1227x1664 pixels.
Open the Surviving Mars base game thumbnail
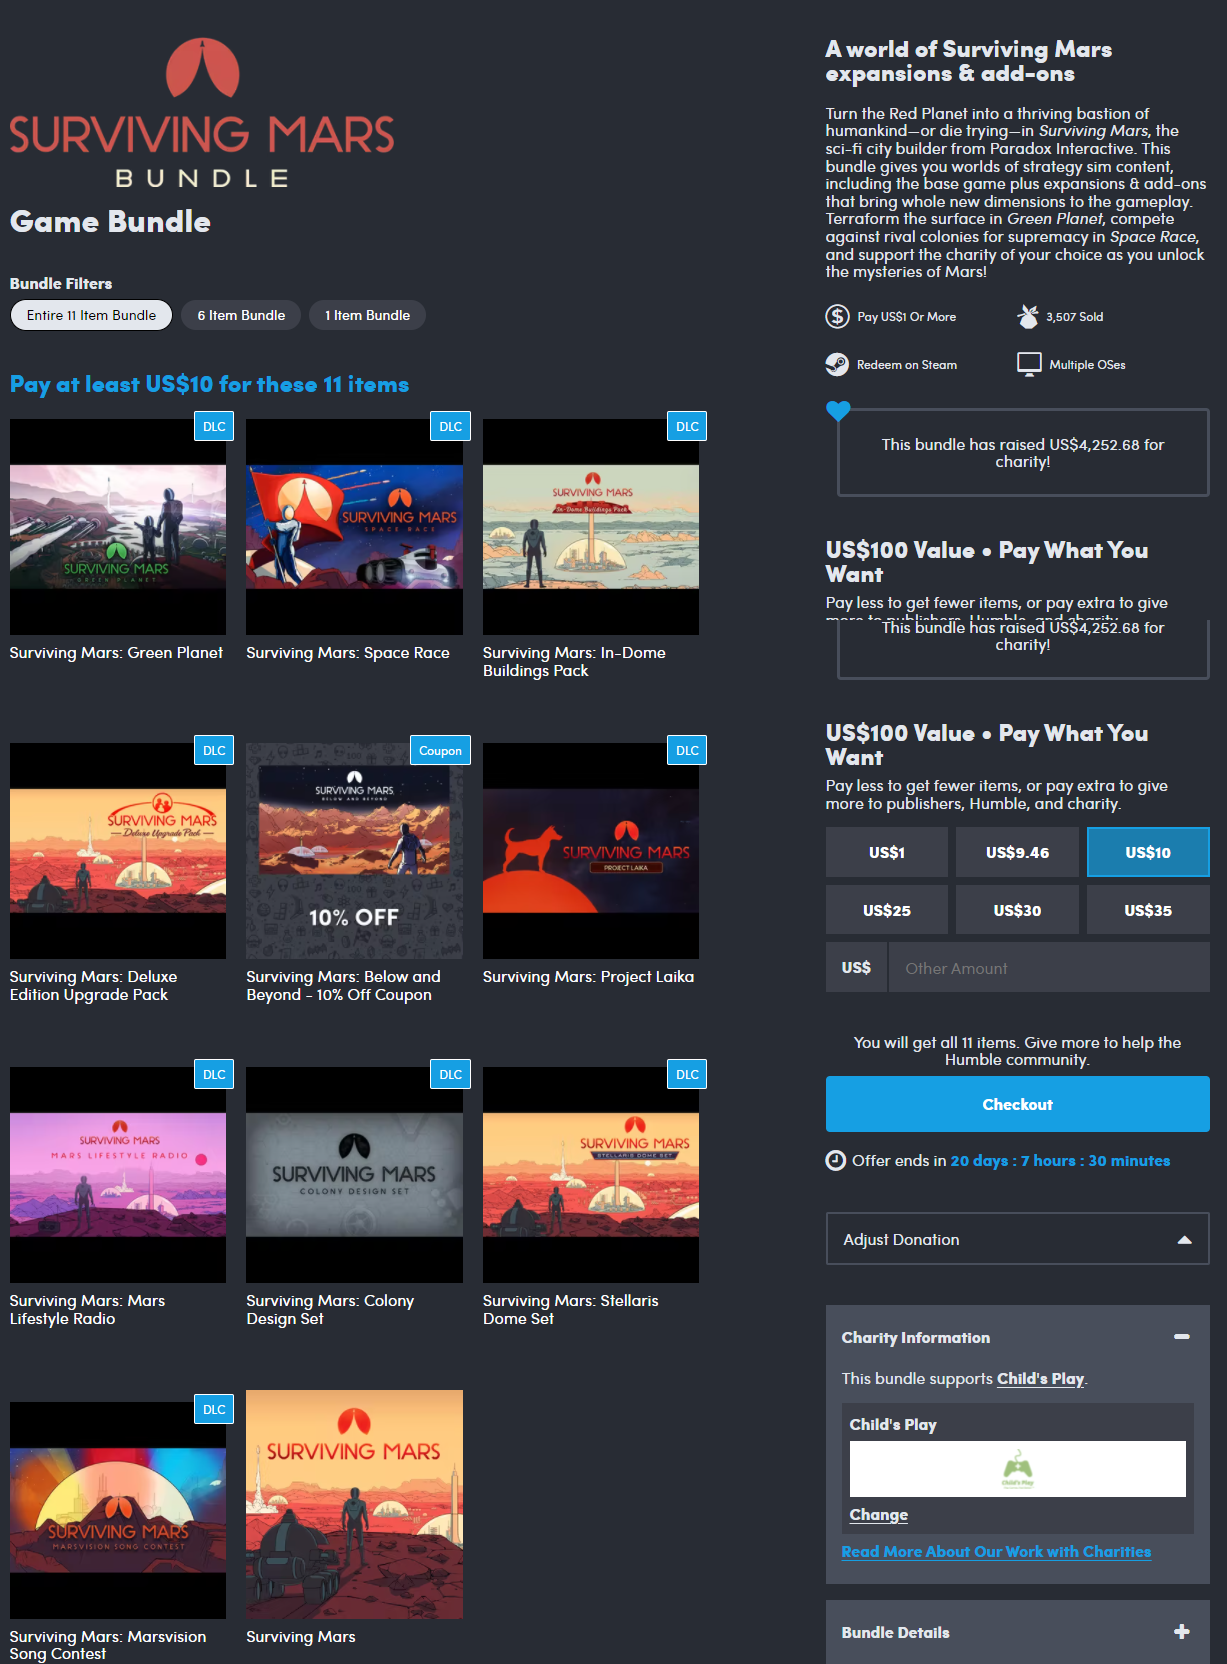pyautogui.click(x=354, y=1504)
